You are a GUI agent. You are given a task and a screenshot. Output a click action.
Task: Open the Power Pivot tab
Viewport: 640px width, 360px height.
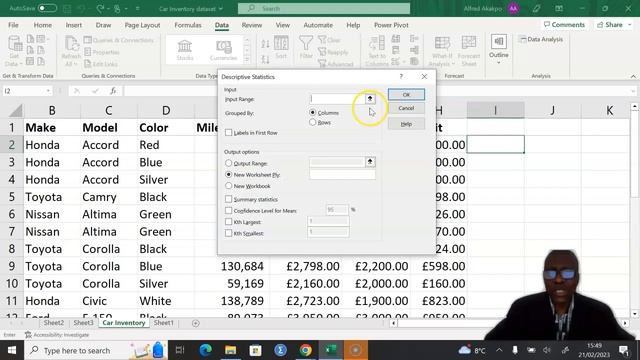(x=391, y=25)
